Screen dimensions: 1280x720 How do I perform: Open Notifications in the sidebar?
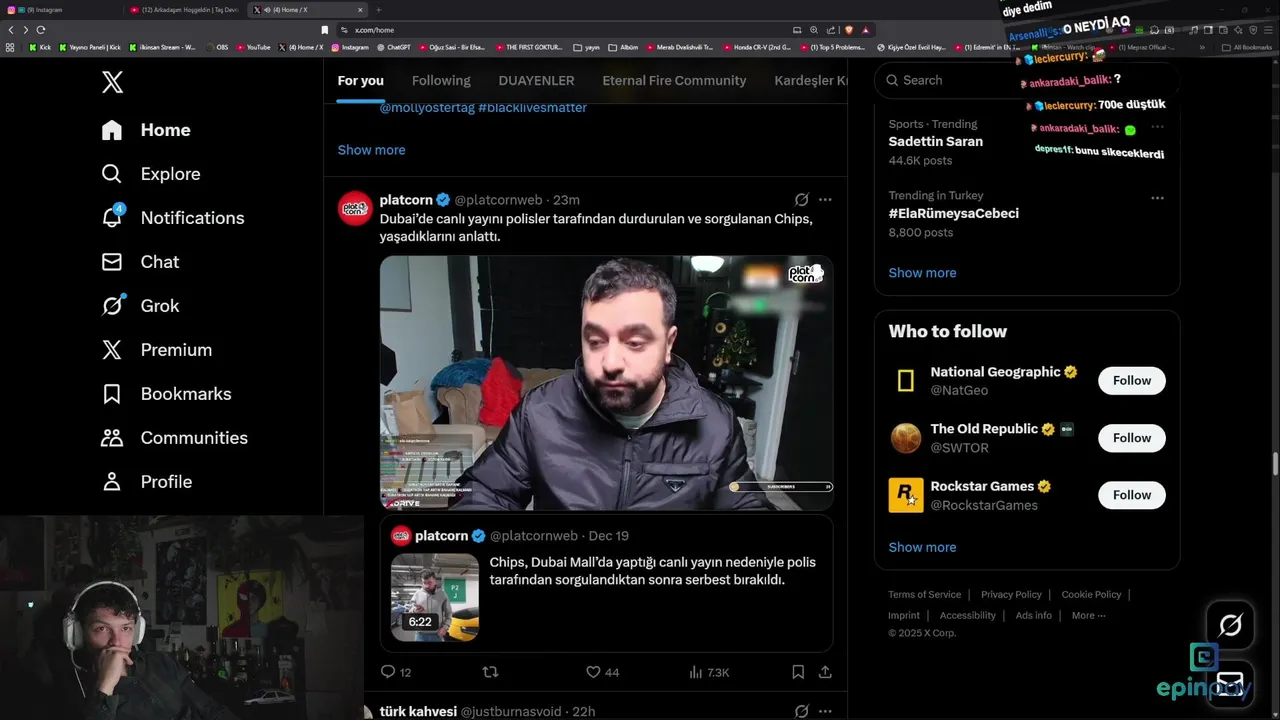173,218
